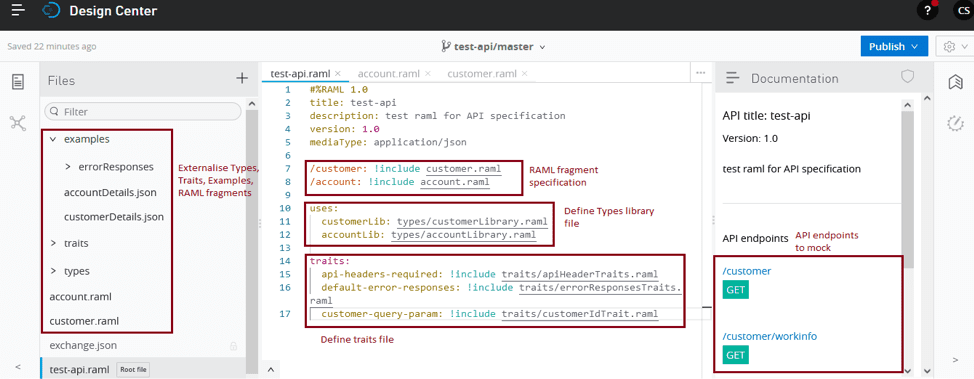Follow the customer.raml include link on line 7
This screenshot has height=379, width=974.
463,169
